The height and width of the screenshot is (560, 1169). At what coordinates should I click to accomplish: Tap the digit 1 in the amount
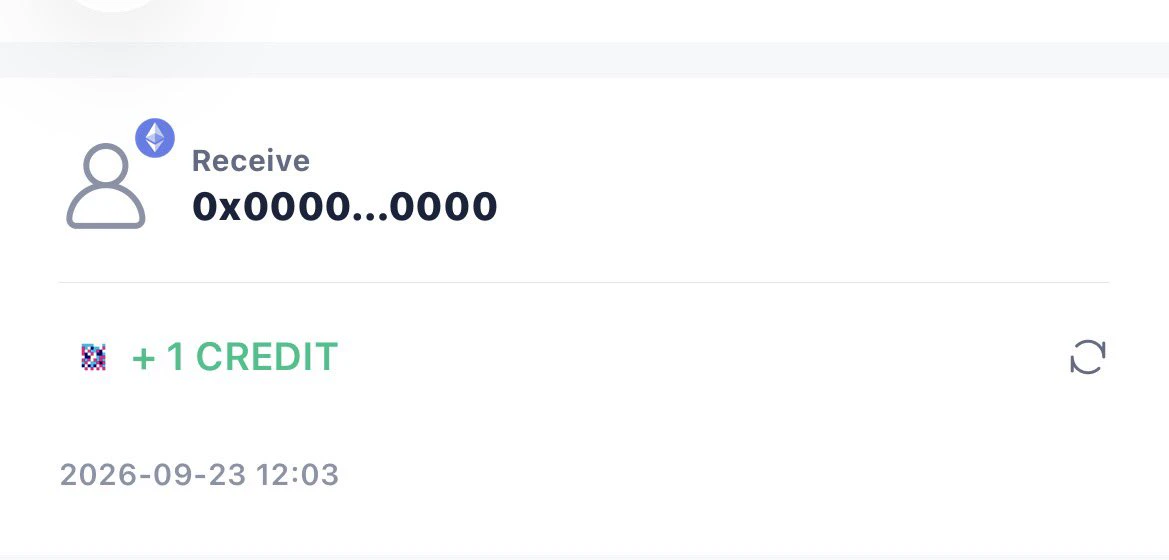pyautogui.click(x=175, y=357)
